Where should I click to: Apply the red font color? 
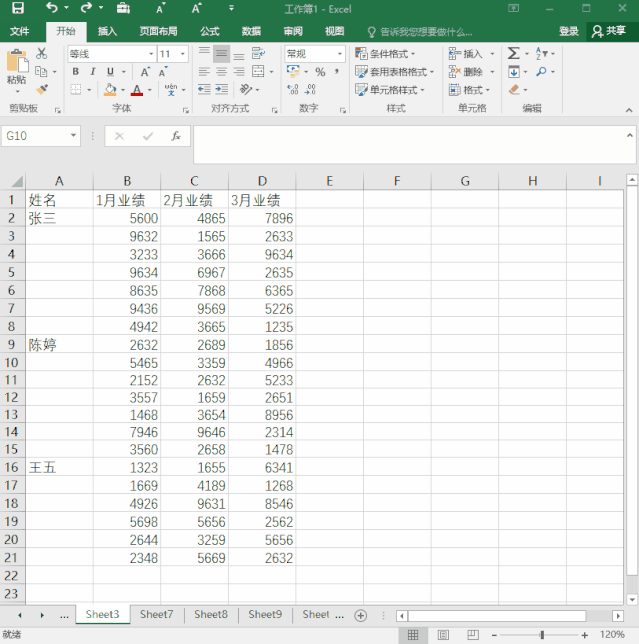click(137, 90)
